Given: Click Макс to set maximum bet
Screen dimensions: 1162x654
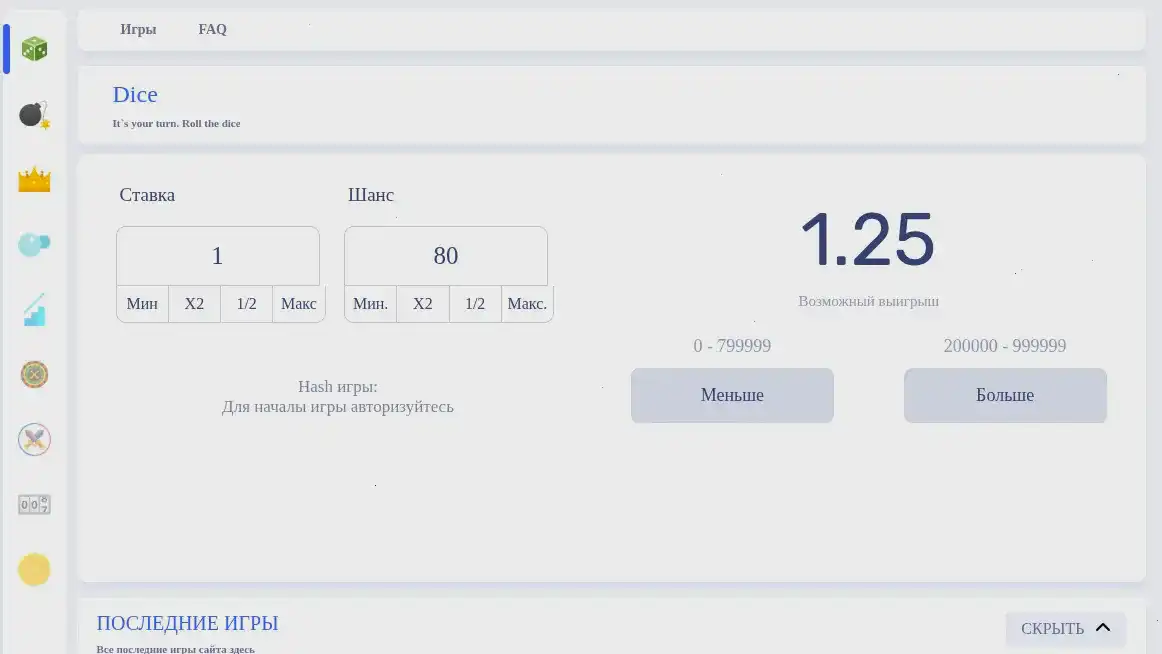Looking at the screenshot, I should click(x=298, y=303).
